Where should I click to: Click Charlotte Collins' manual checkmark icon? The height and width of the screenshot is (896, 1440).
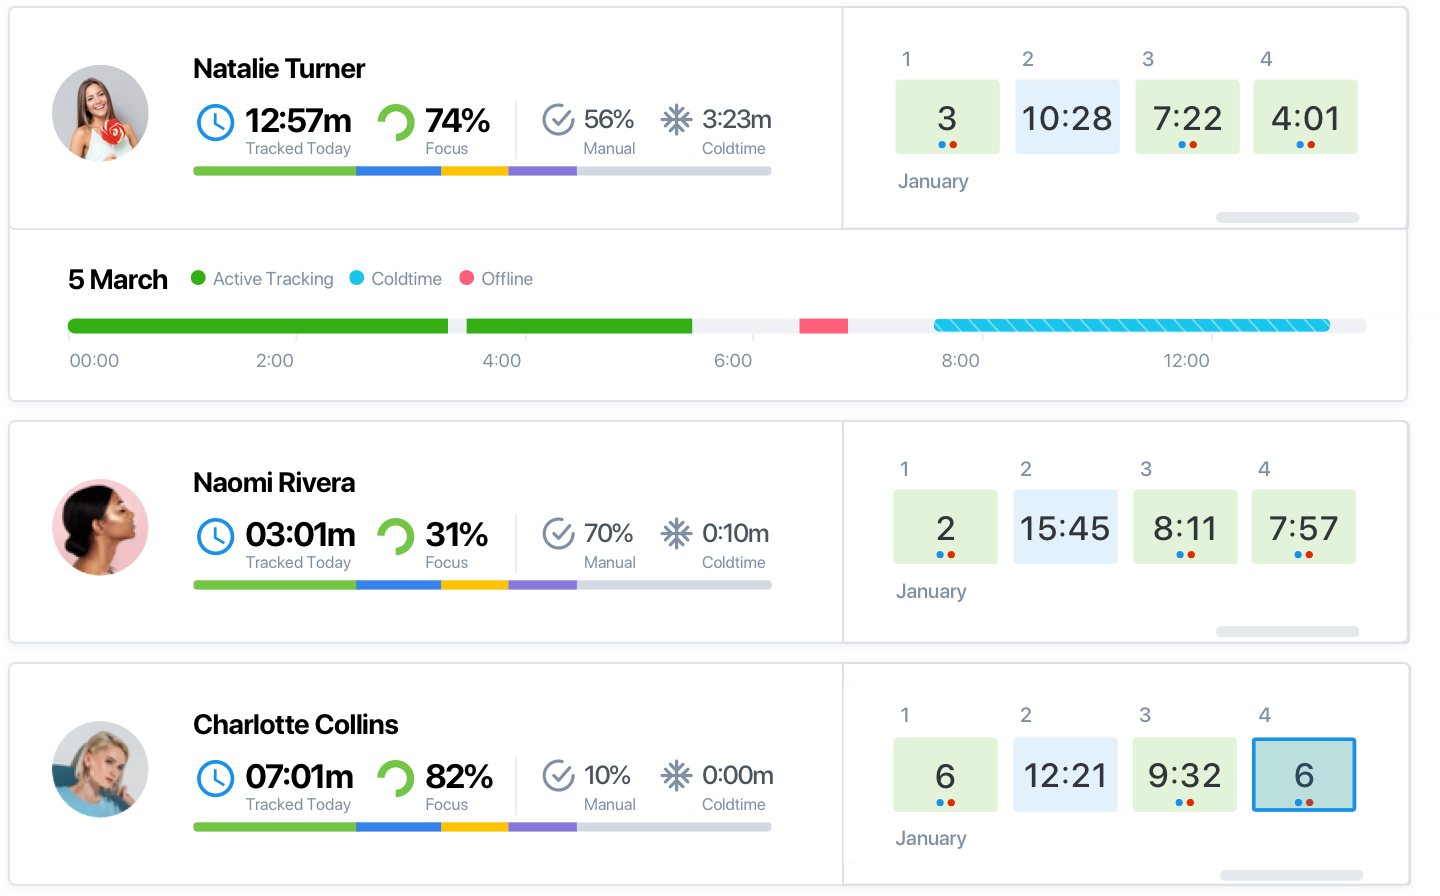pyautogui.click(x=558, y=776)
